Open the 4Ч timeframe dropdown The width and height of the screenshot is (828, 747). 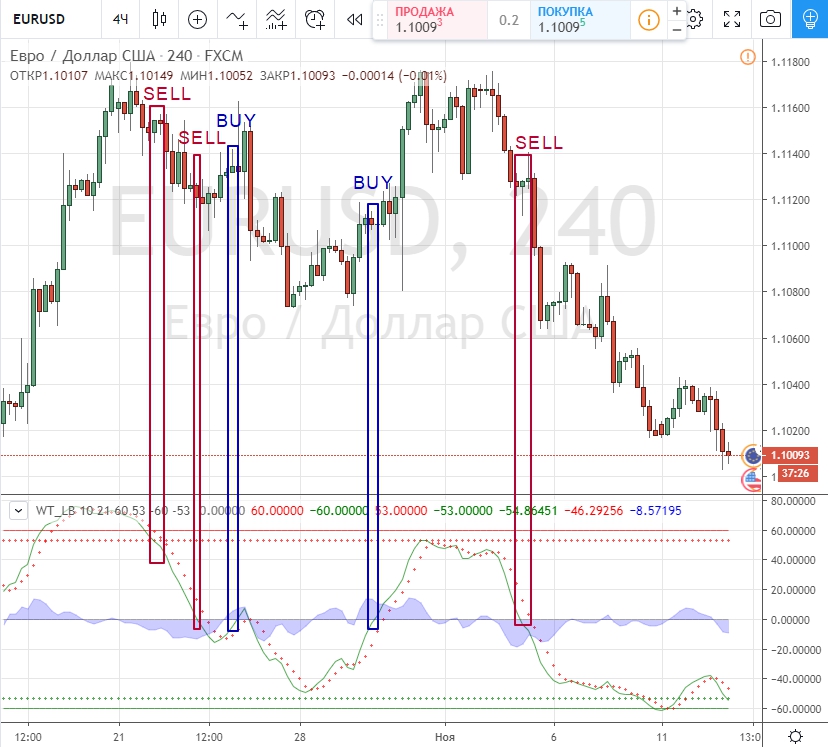pyautogui.click(x=120, y=19)
